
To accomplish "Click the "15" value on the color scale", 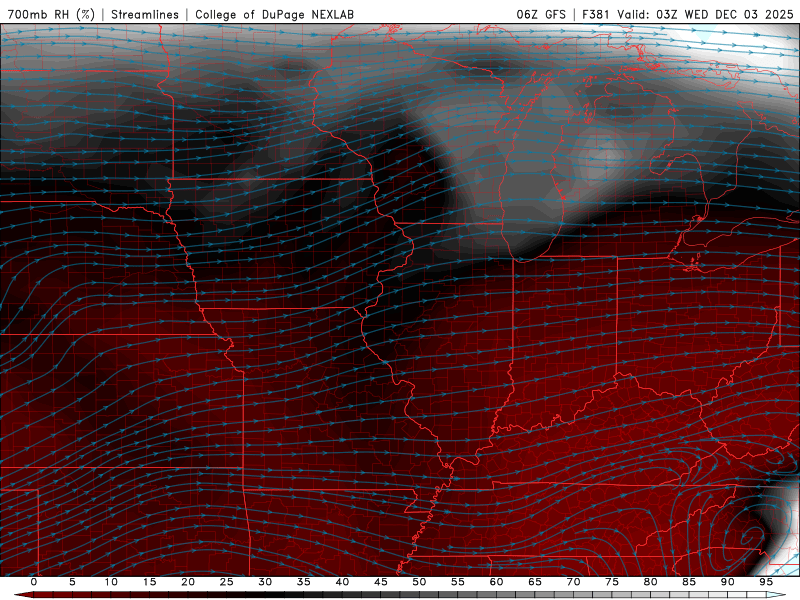I will click(x=149, y=582).
